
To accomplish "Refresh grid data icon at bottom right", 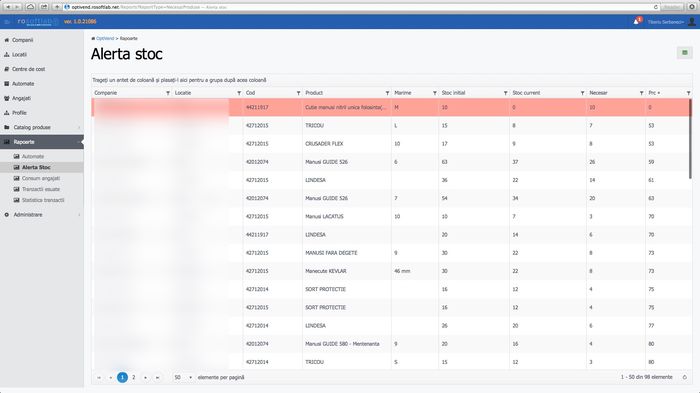I will coord(684,377).
